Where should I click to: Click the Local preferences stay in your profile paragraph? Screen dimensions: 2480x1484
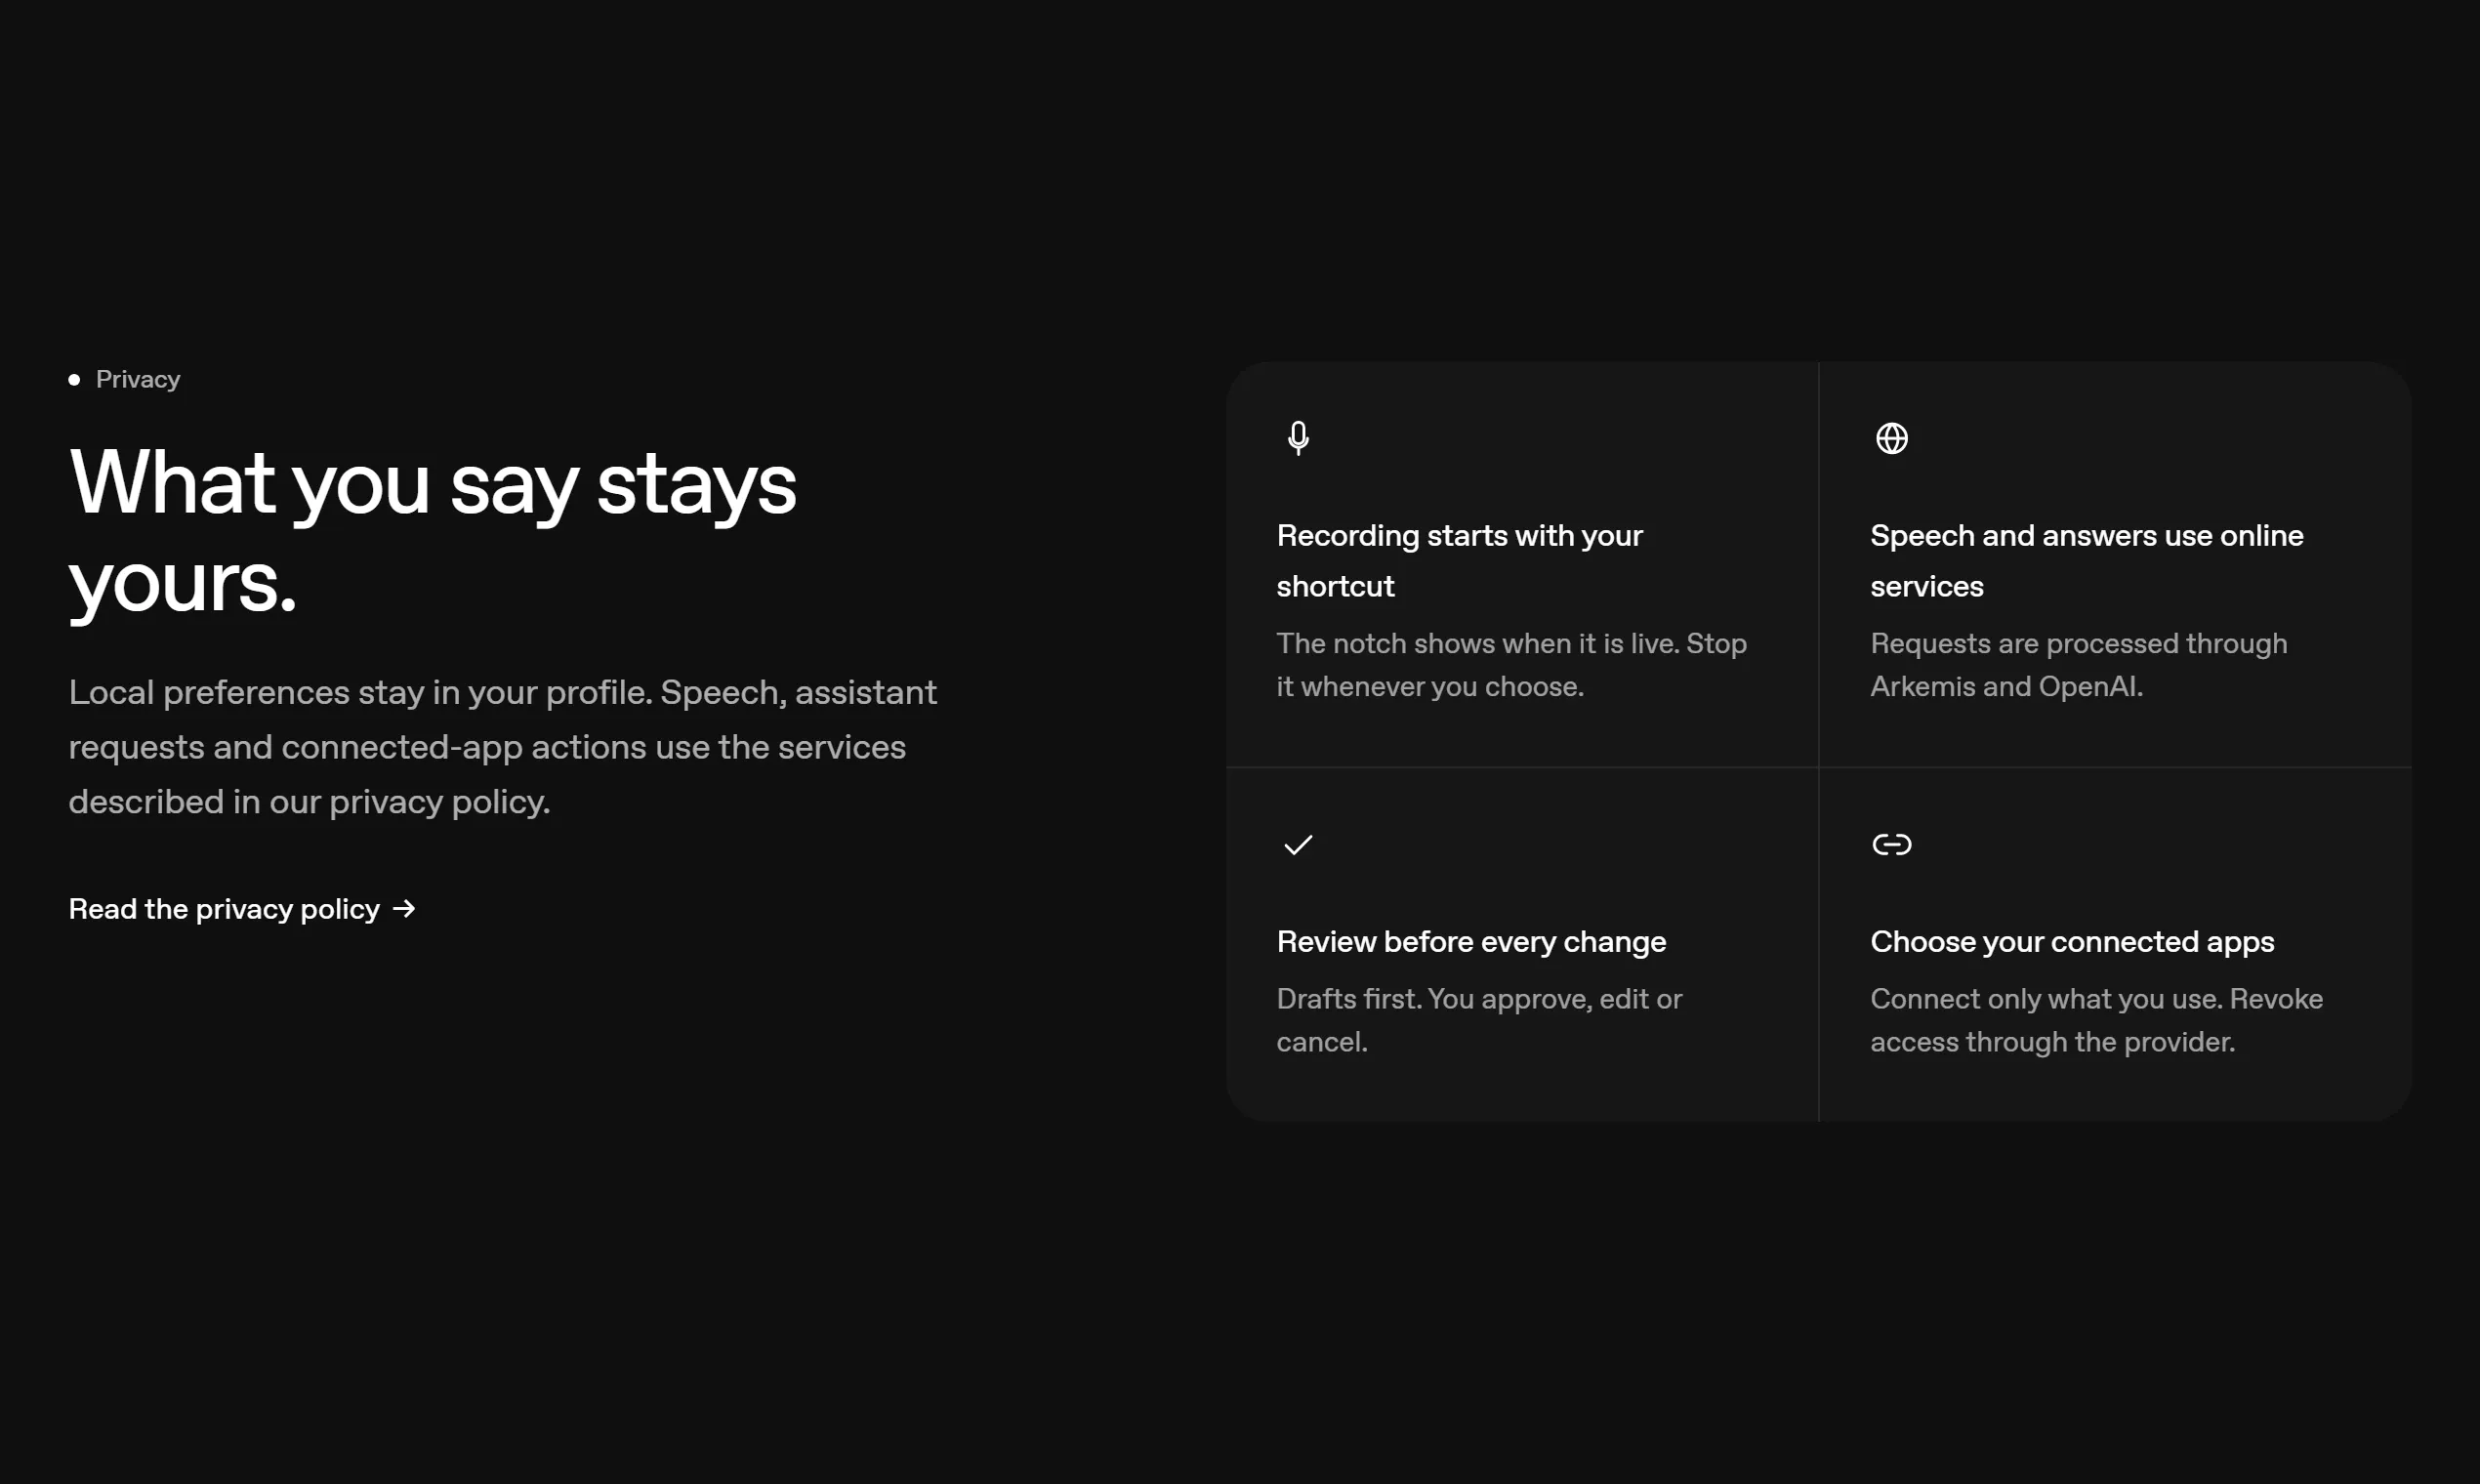click(502, 747)
